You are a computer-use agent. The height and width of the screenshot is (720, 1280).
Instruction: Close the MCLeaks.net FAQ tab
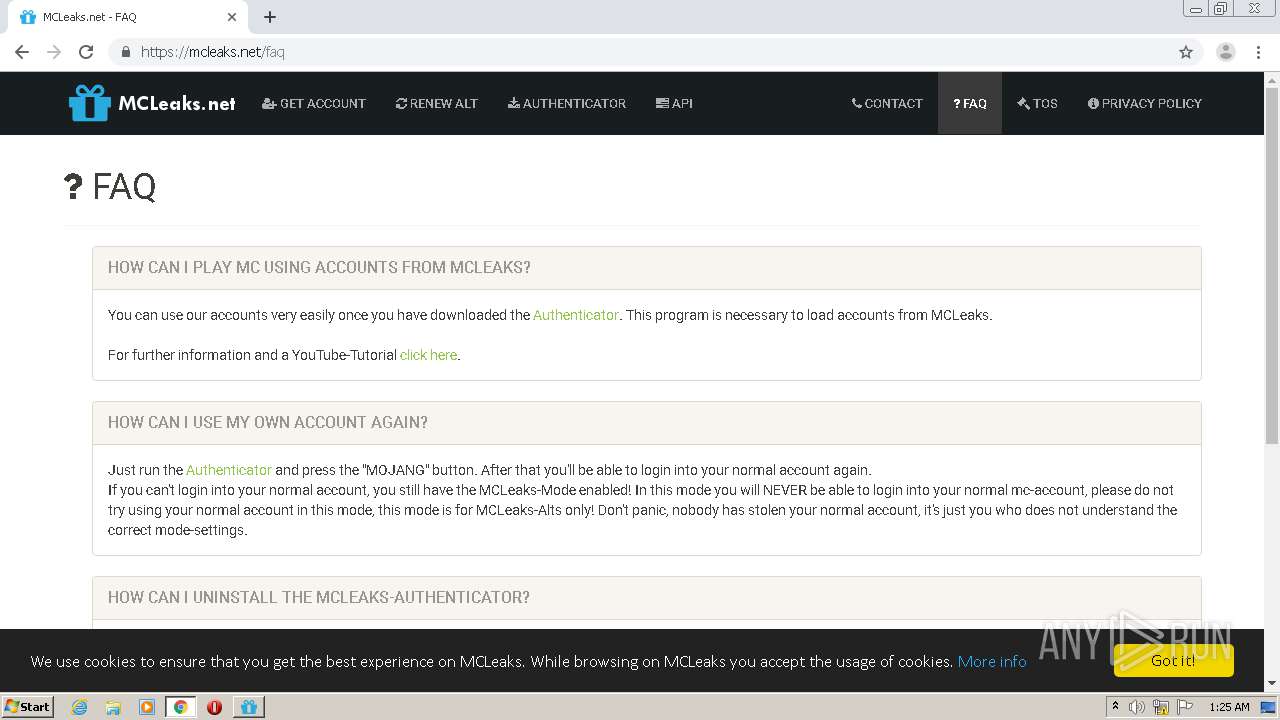coord(232,17)
